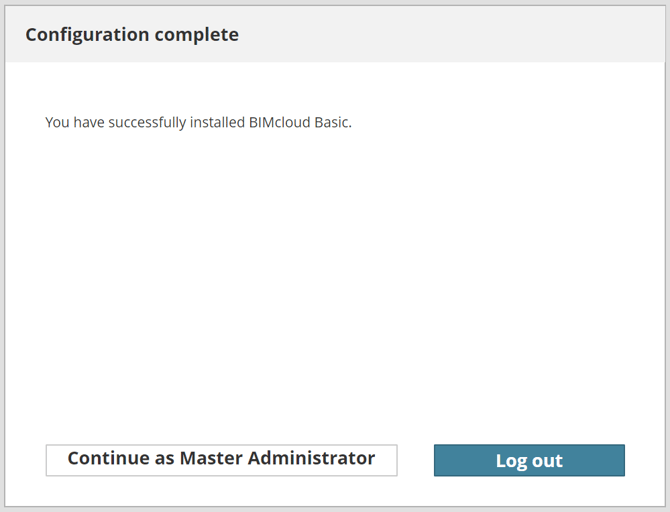
Task: Click the successfully installed BIMcloud Basic message
Action: pyautogui.click(x=199, y=123)
